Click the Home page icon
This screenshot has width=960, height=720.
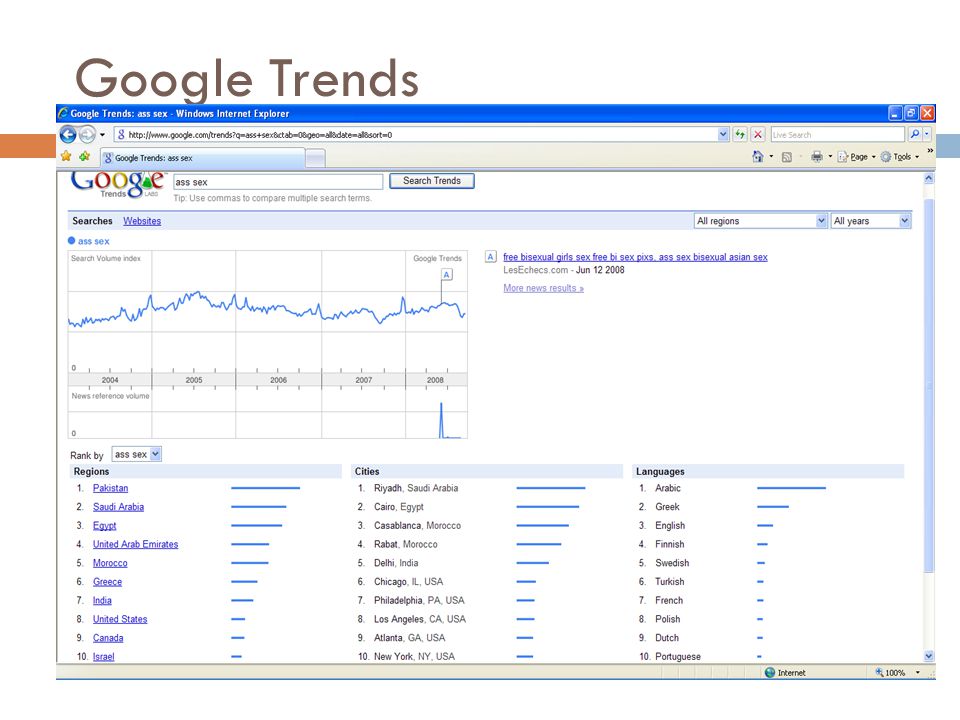pyautogui.click(x=758, y=157)
